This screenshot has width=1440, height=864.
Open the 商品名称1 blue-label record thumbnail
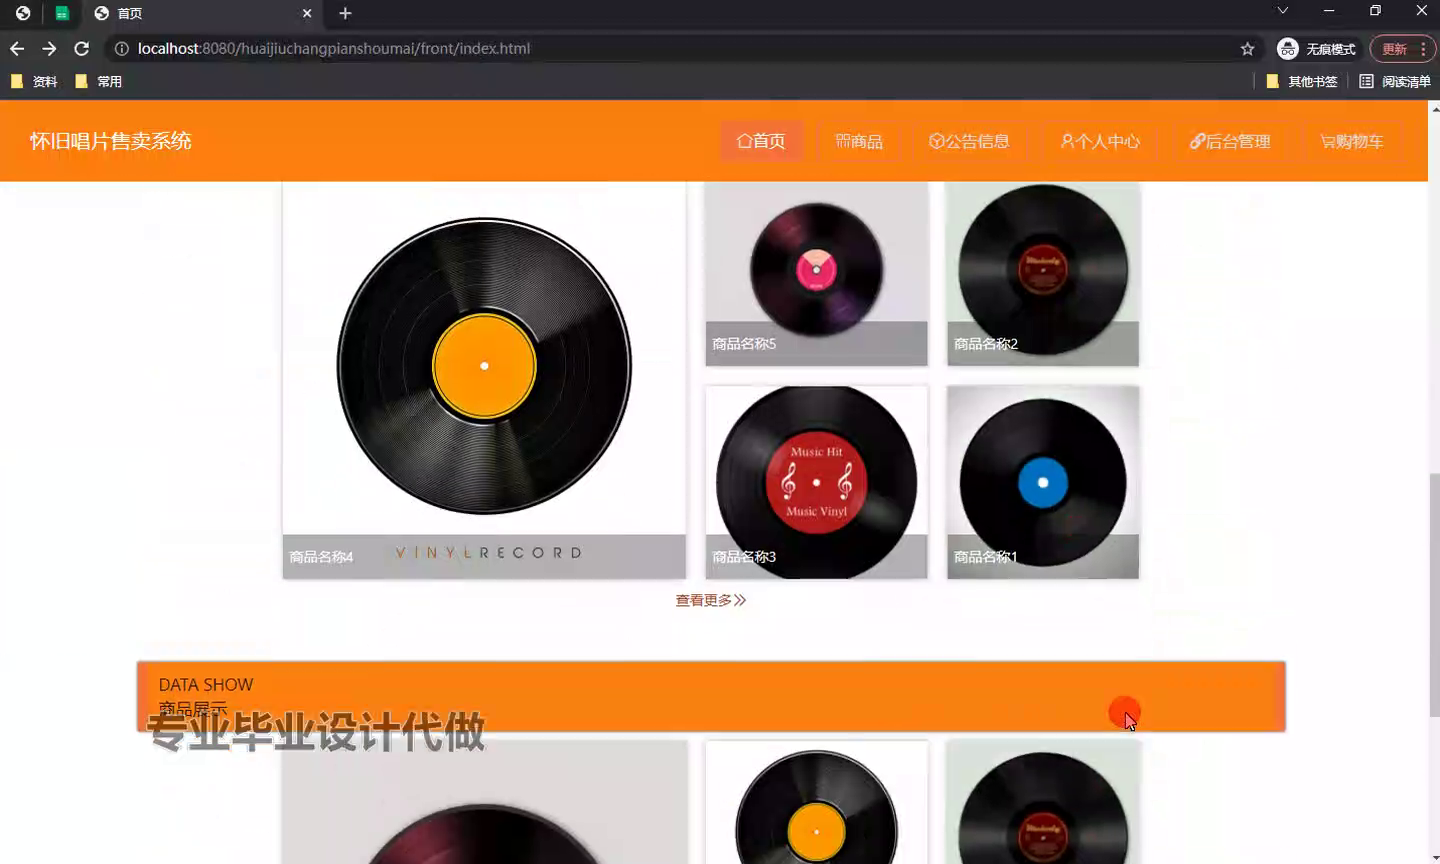1043,482
